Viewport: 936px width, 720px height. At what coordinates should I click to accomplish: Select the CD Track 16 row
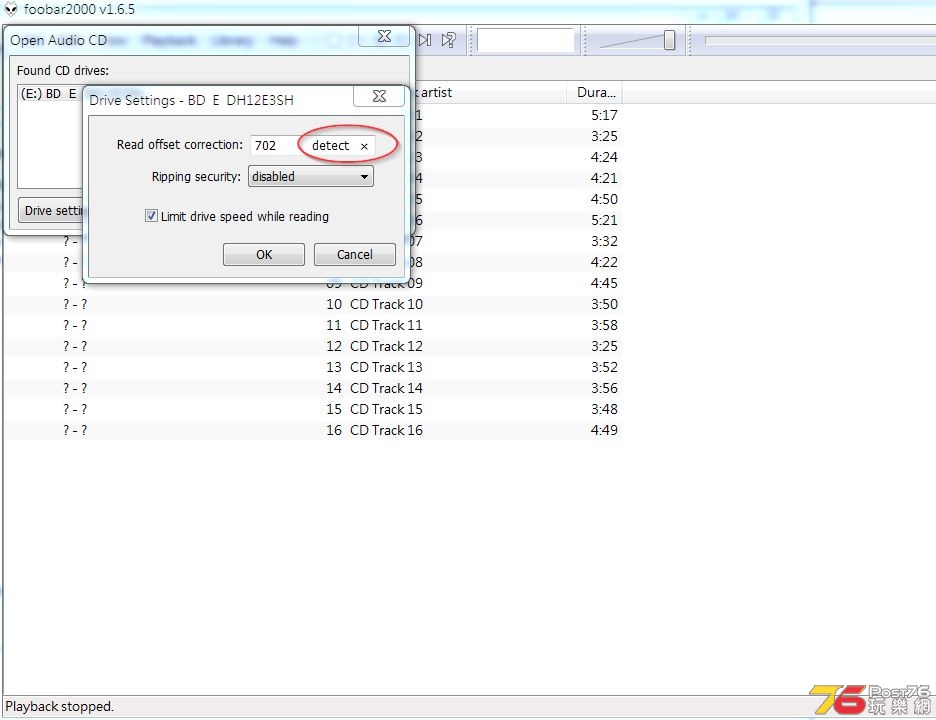click(313, 430)
